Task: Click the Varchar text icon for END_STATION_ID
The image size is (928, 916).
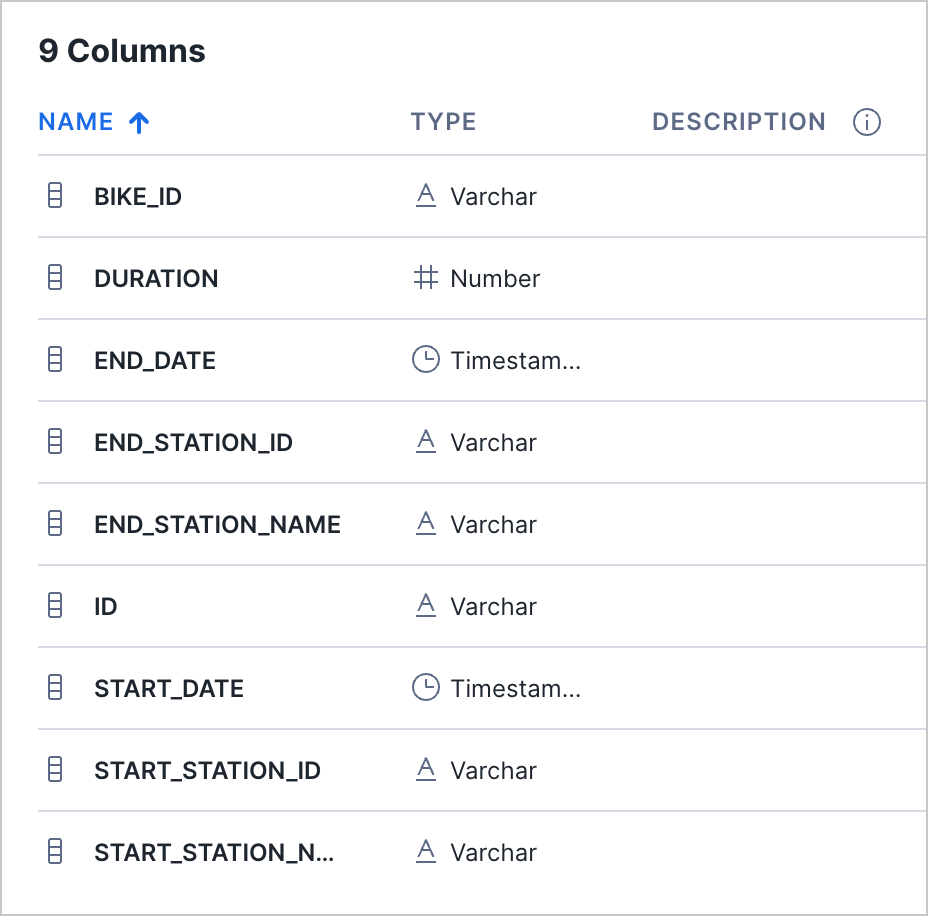Action: [x=426, y=441]
